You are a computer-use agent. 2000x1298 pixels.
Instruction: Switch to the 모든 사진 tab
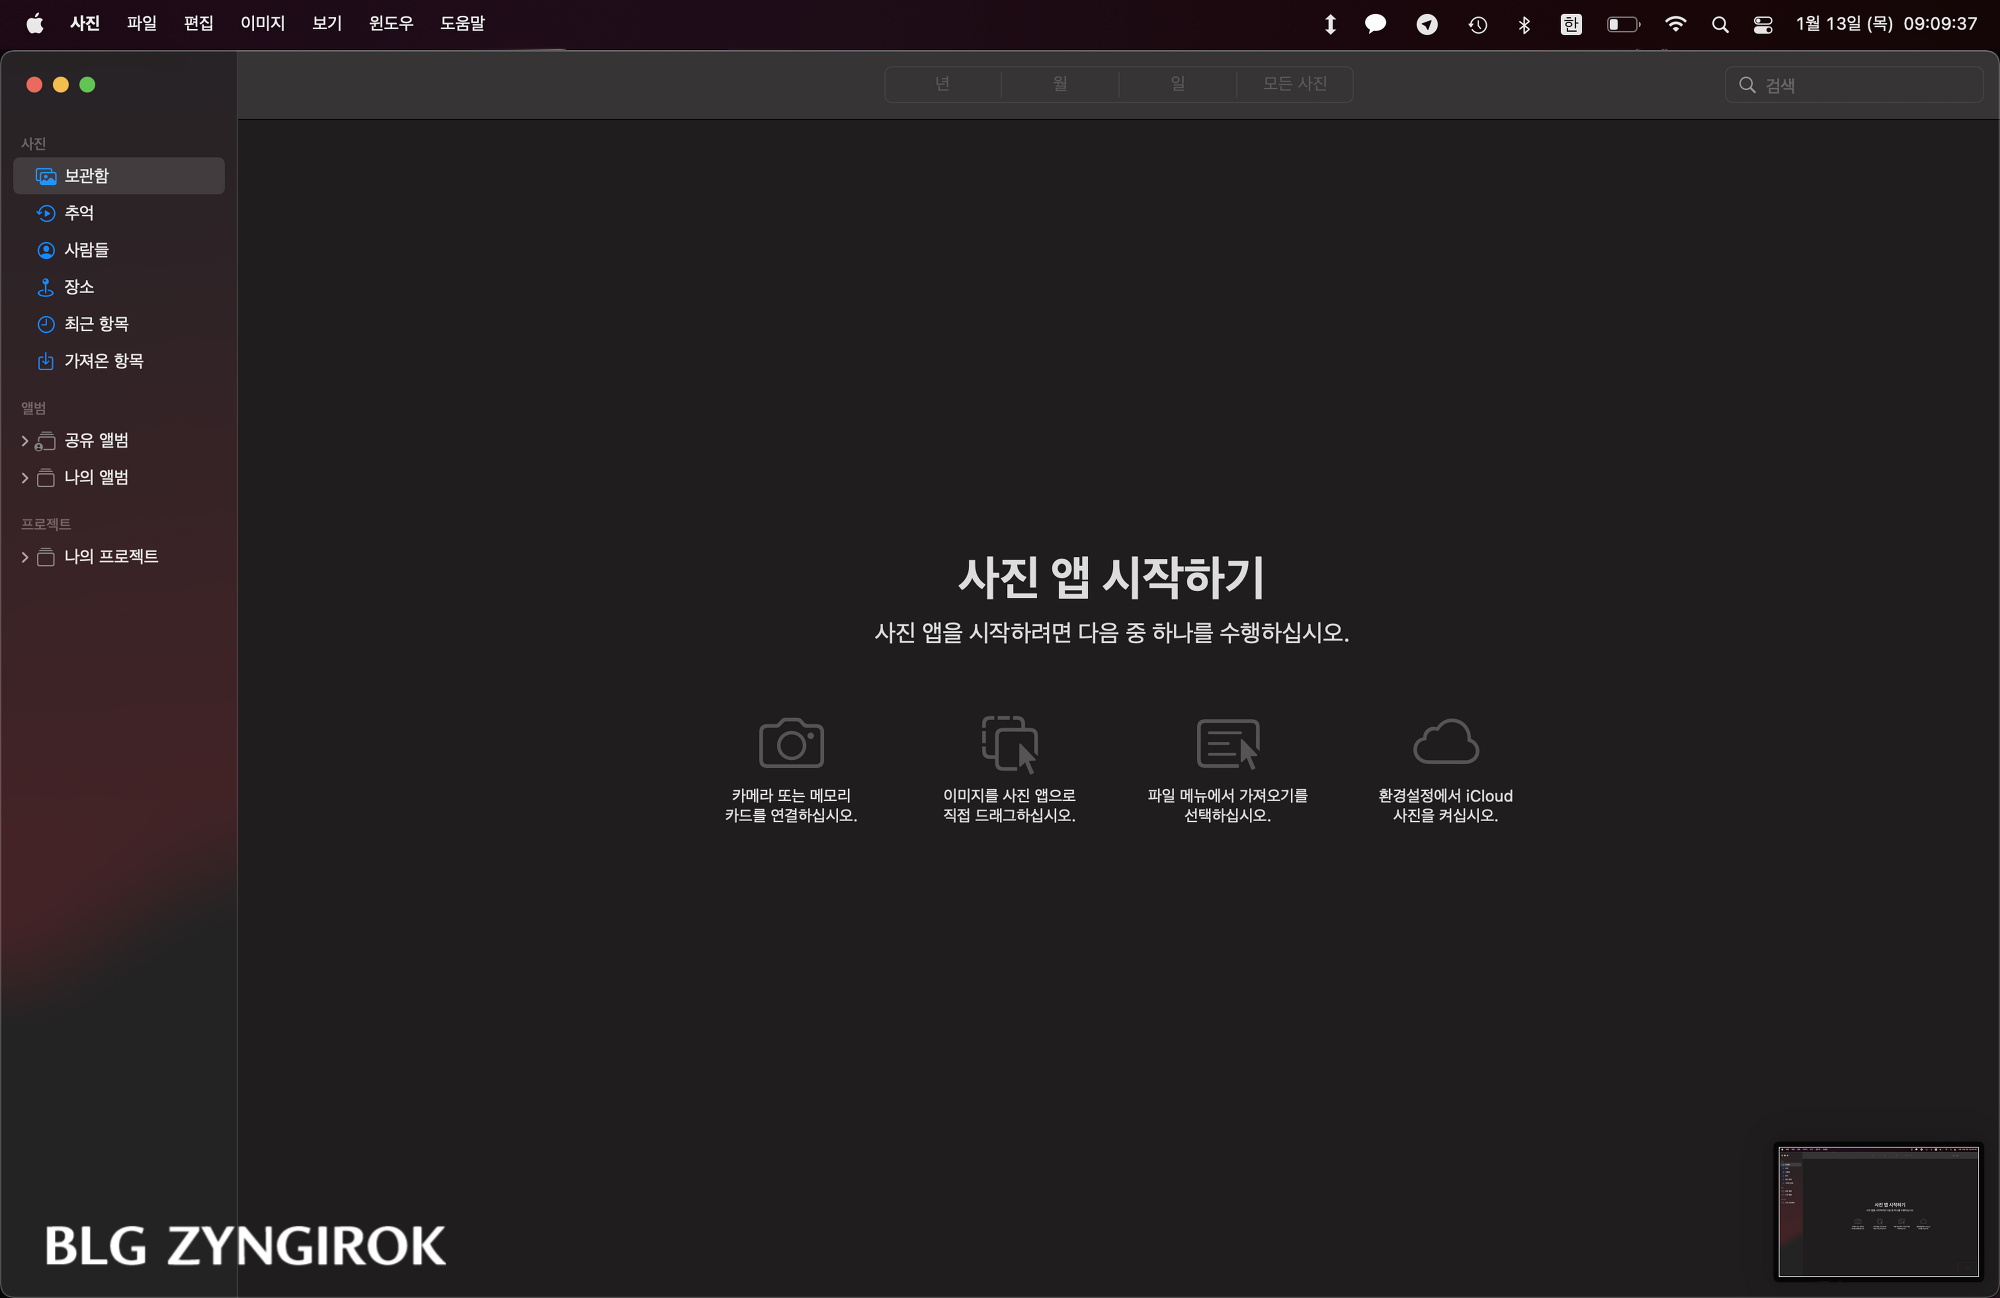[x=1294, y=84]
